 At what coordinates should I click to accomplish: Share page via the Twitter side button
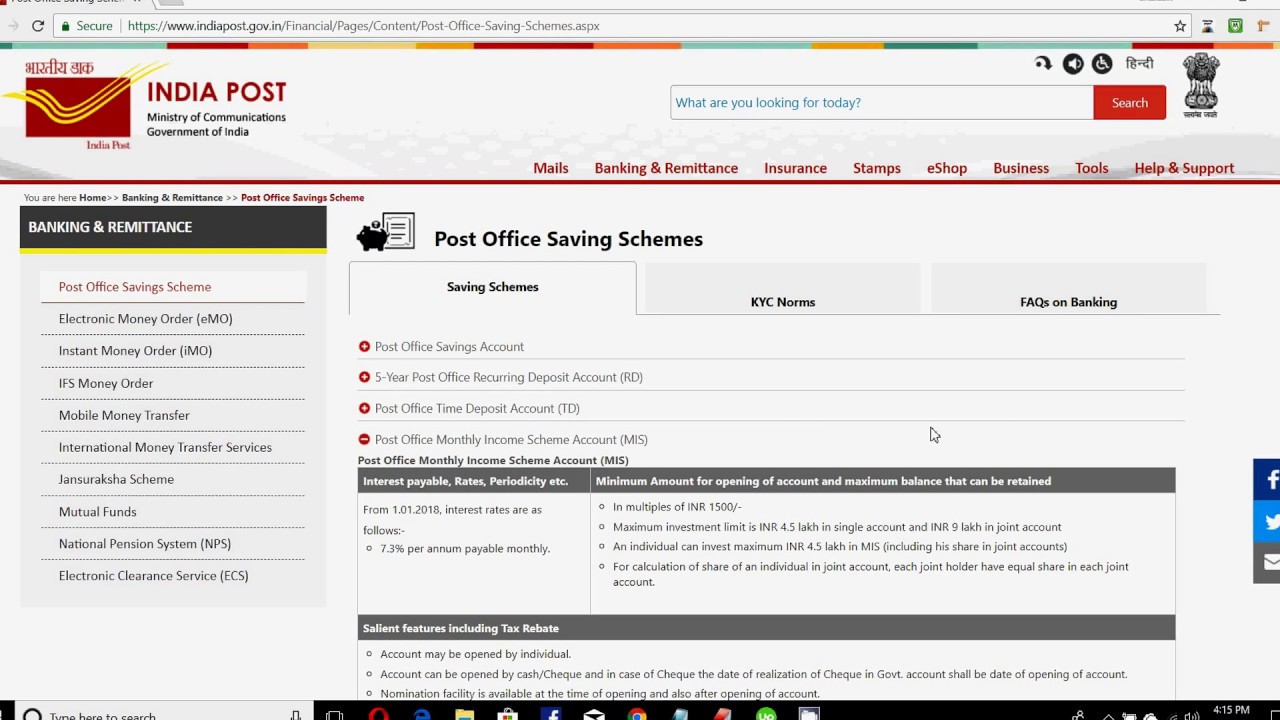tap(1268, 521)
